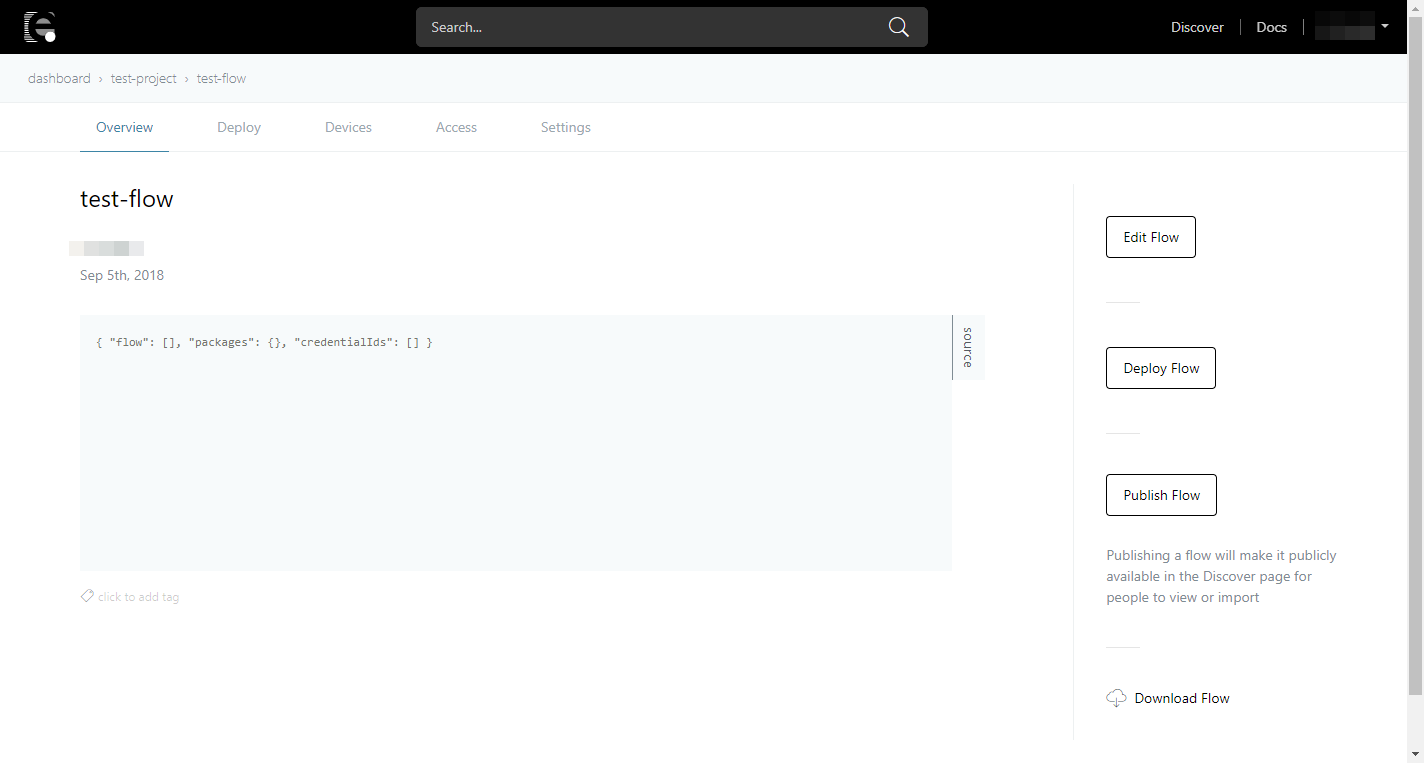Click the logo icon in the header
The height and width of the screenshot is (763, 1424).
pos(39,27)
